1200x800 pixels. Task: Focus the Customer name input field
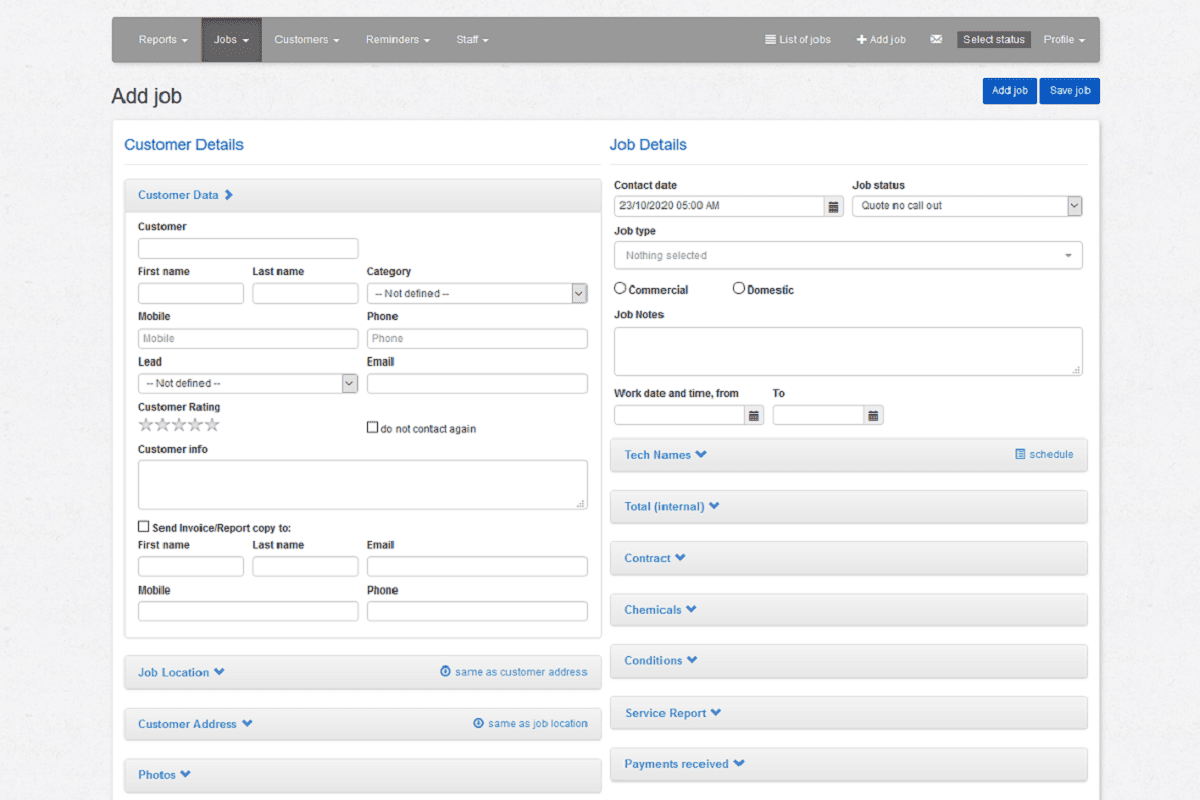[x=248, y=249]
